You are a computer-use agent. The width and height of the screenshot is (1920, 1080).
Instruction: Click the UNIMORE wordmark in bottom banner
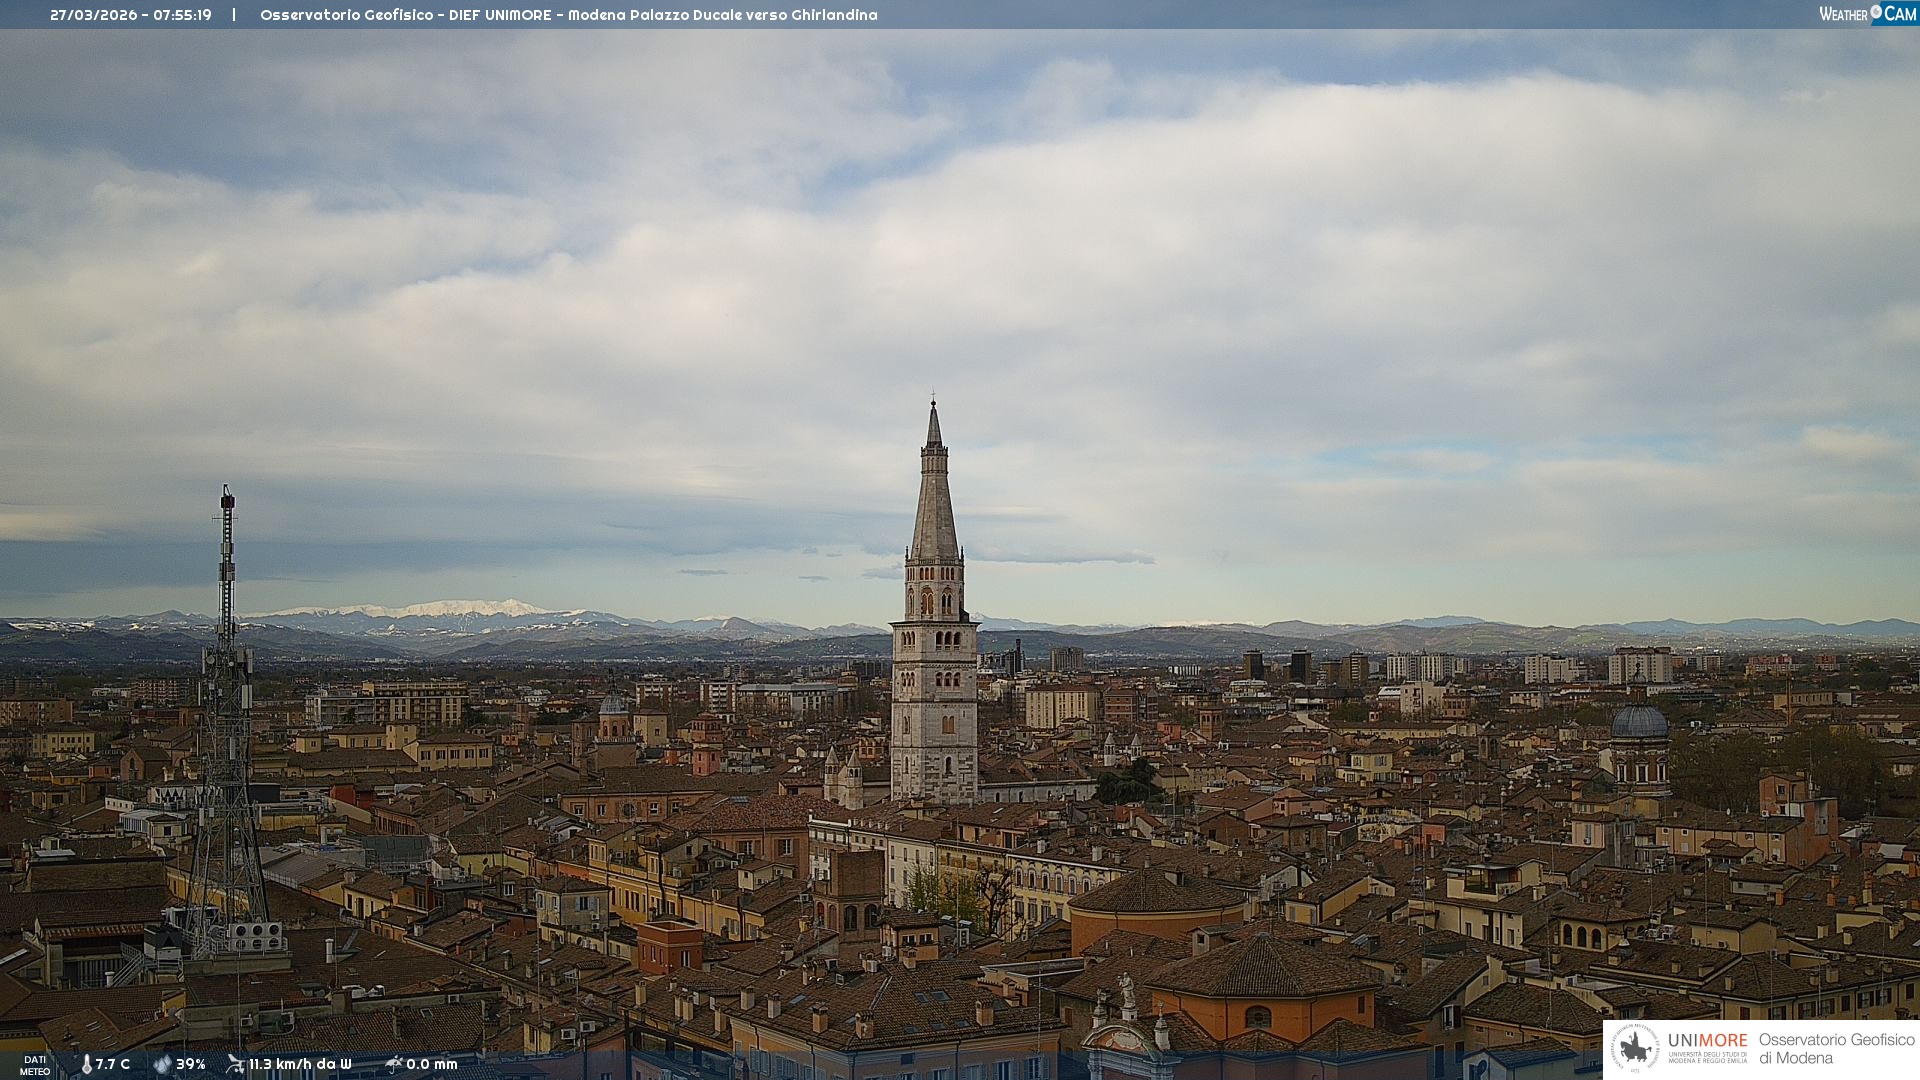click(1707, 1040)
